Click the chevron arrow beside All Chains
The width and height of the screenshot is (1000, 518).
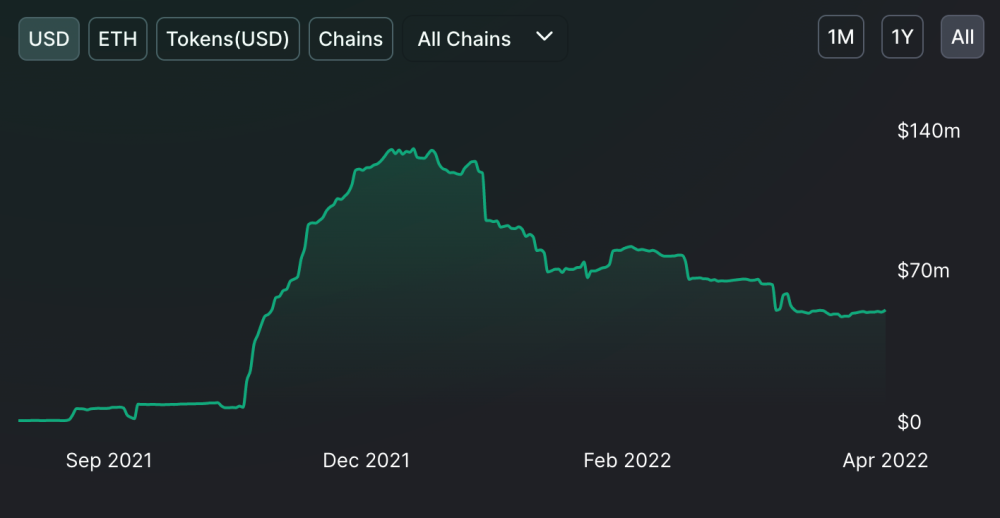(x=544, y=37)
